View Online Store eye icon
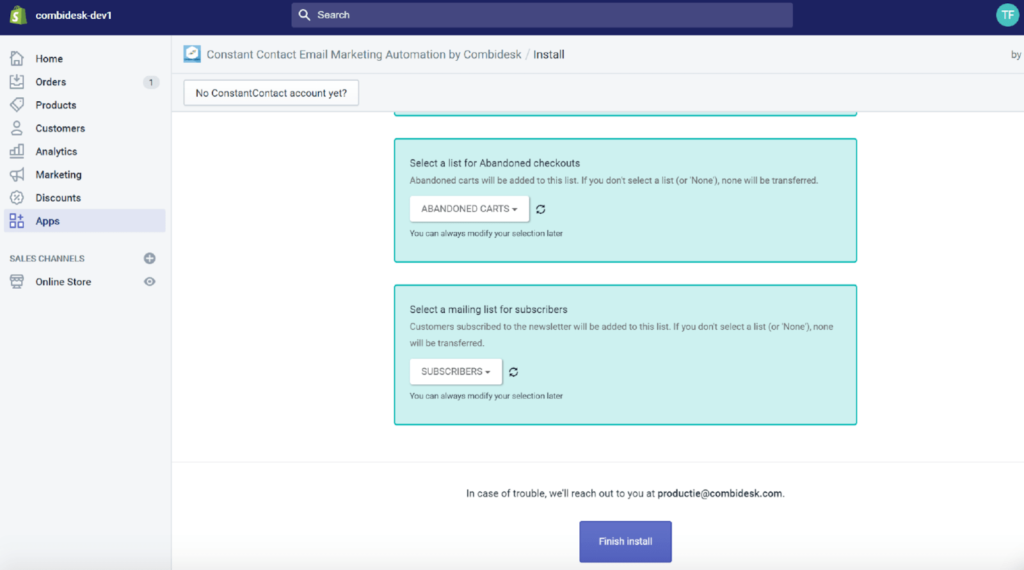 (150, 282)
